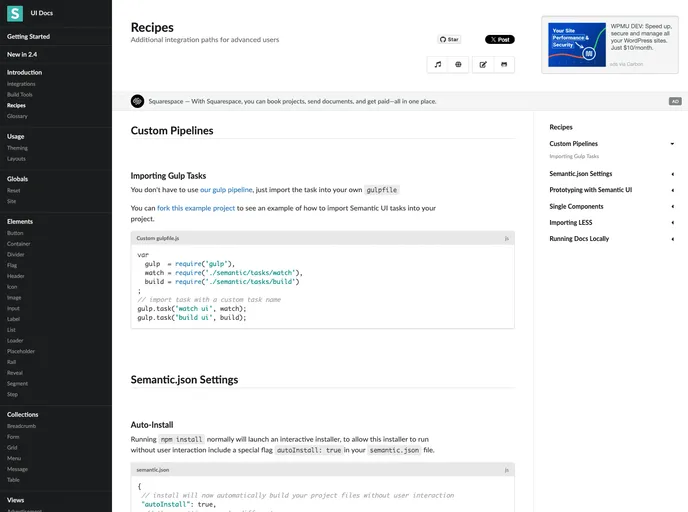688x512 pixels.
Task: Open the Input element docs
Action: (13, 308)
